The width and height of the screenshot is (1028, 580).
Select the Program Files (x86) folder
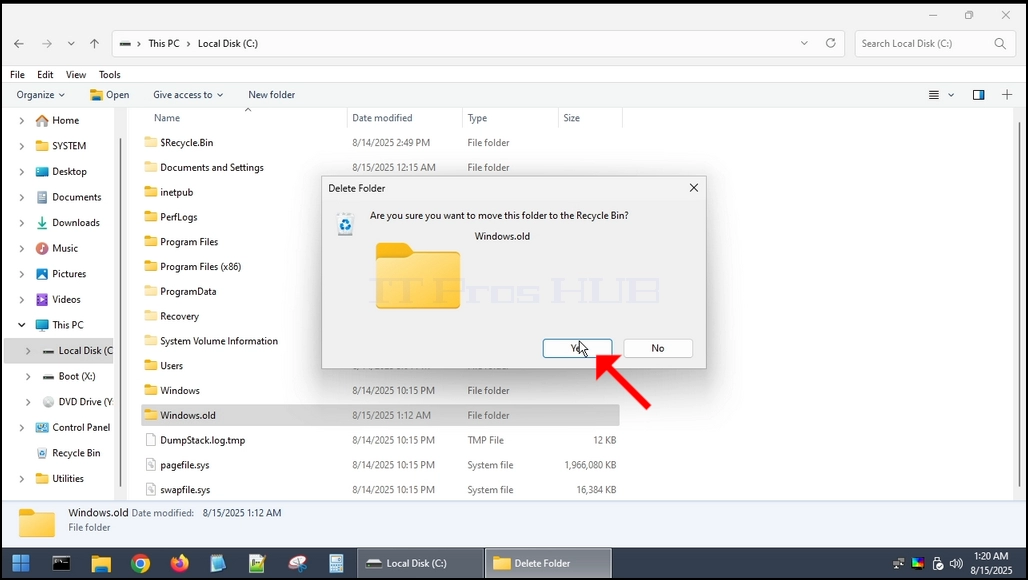click(193, 267)
